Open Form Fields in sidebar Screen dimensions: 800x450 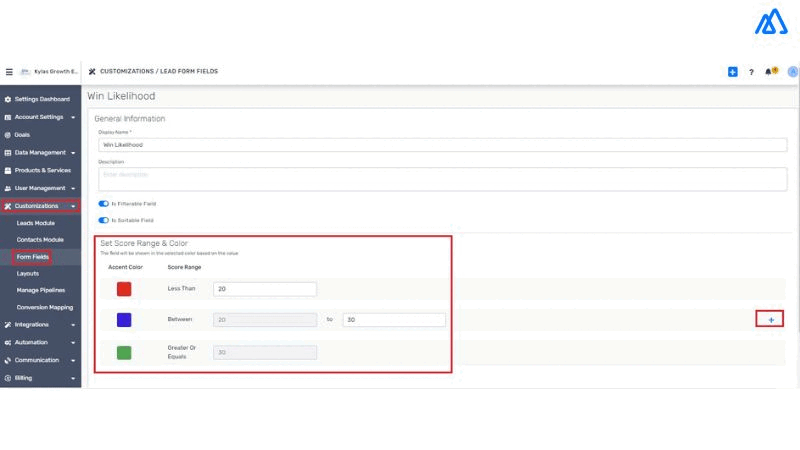pyautogui.click(x=33, y=257)
